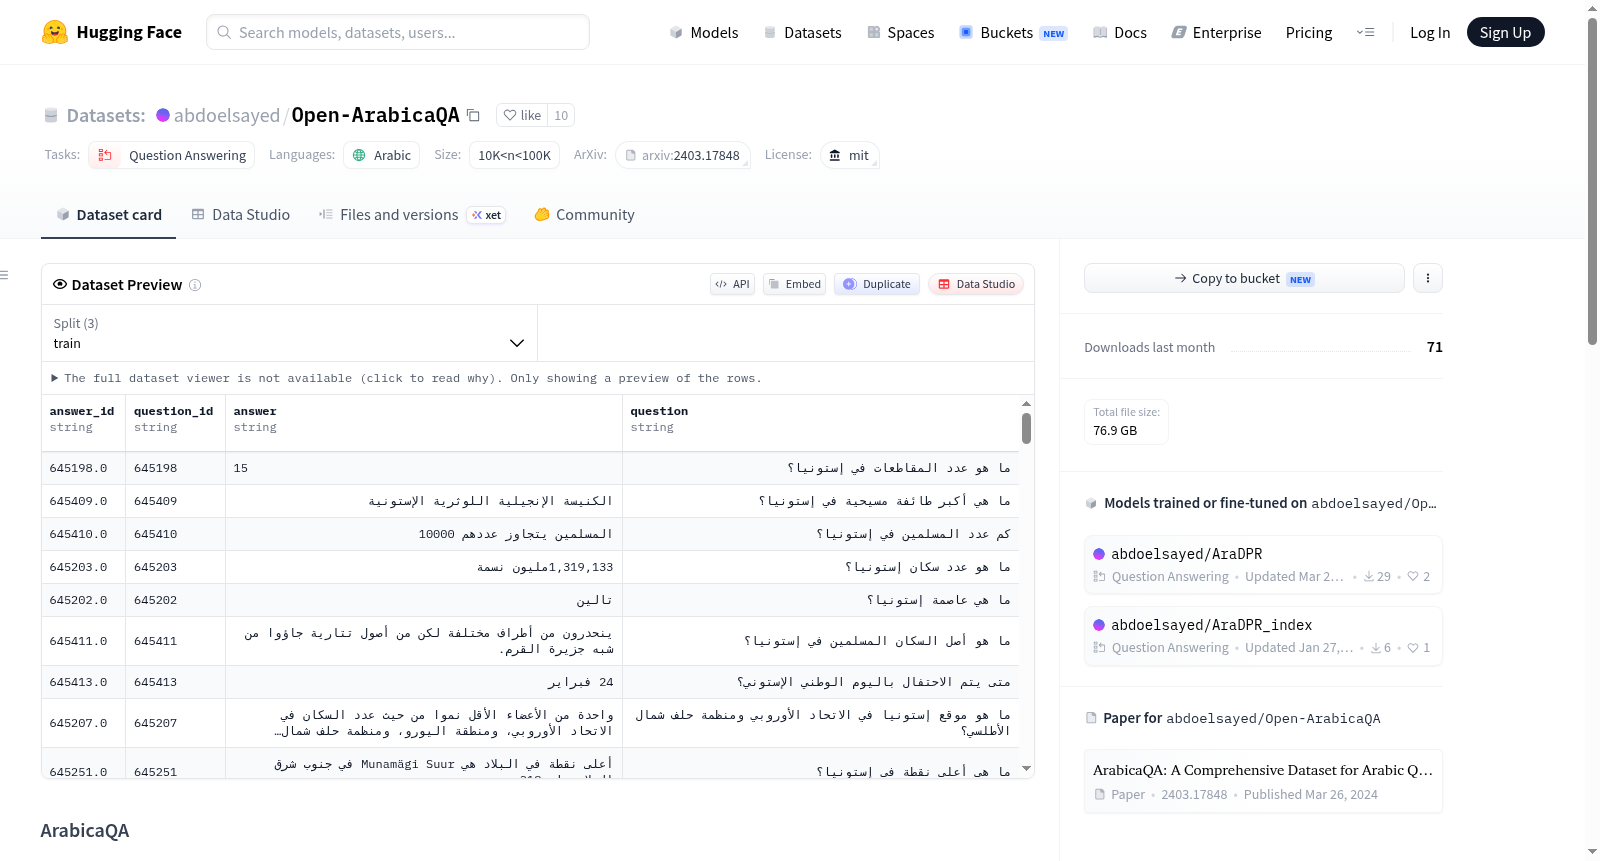This screenshot has height=861, width=1600.
Task: Open the extra navigation menu icon
Action: pyautogui.click(x=1365, y=32)
